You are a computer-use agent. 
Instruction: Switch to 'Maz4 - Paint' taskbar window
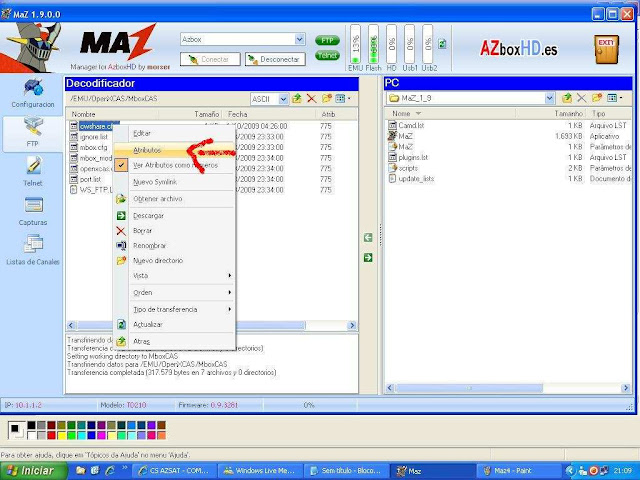pyautogui.click(x=518, y=471)
